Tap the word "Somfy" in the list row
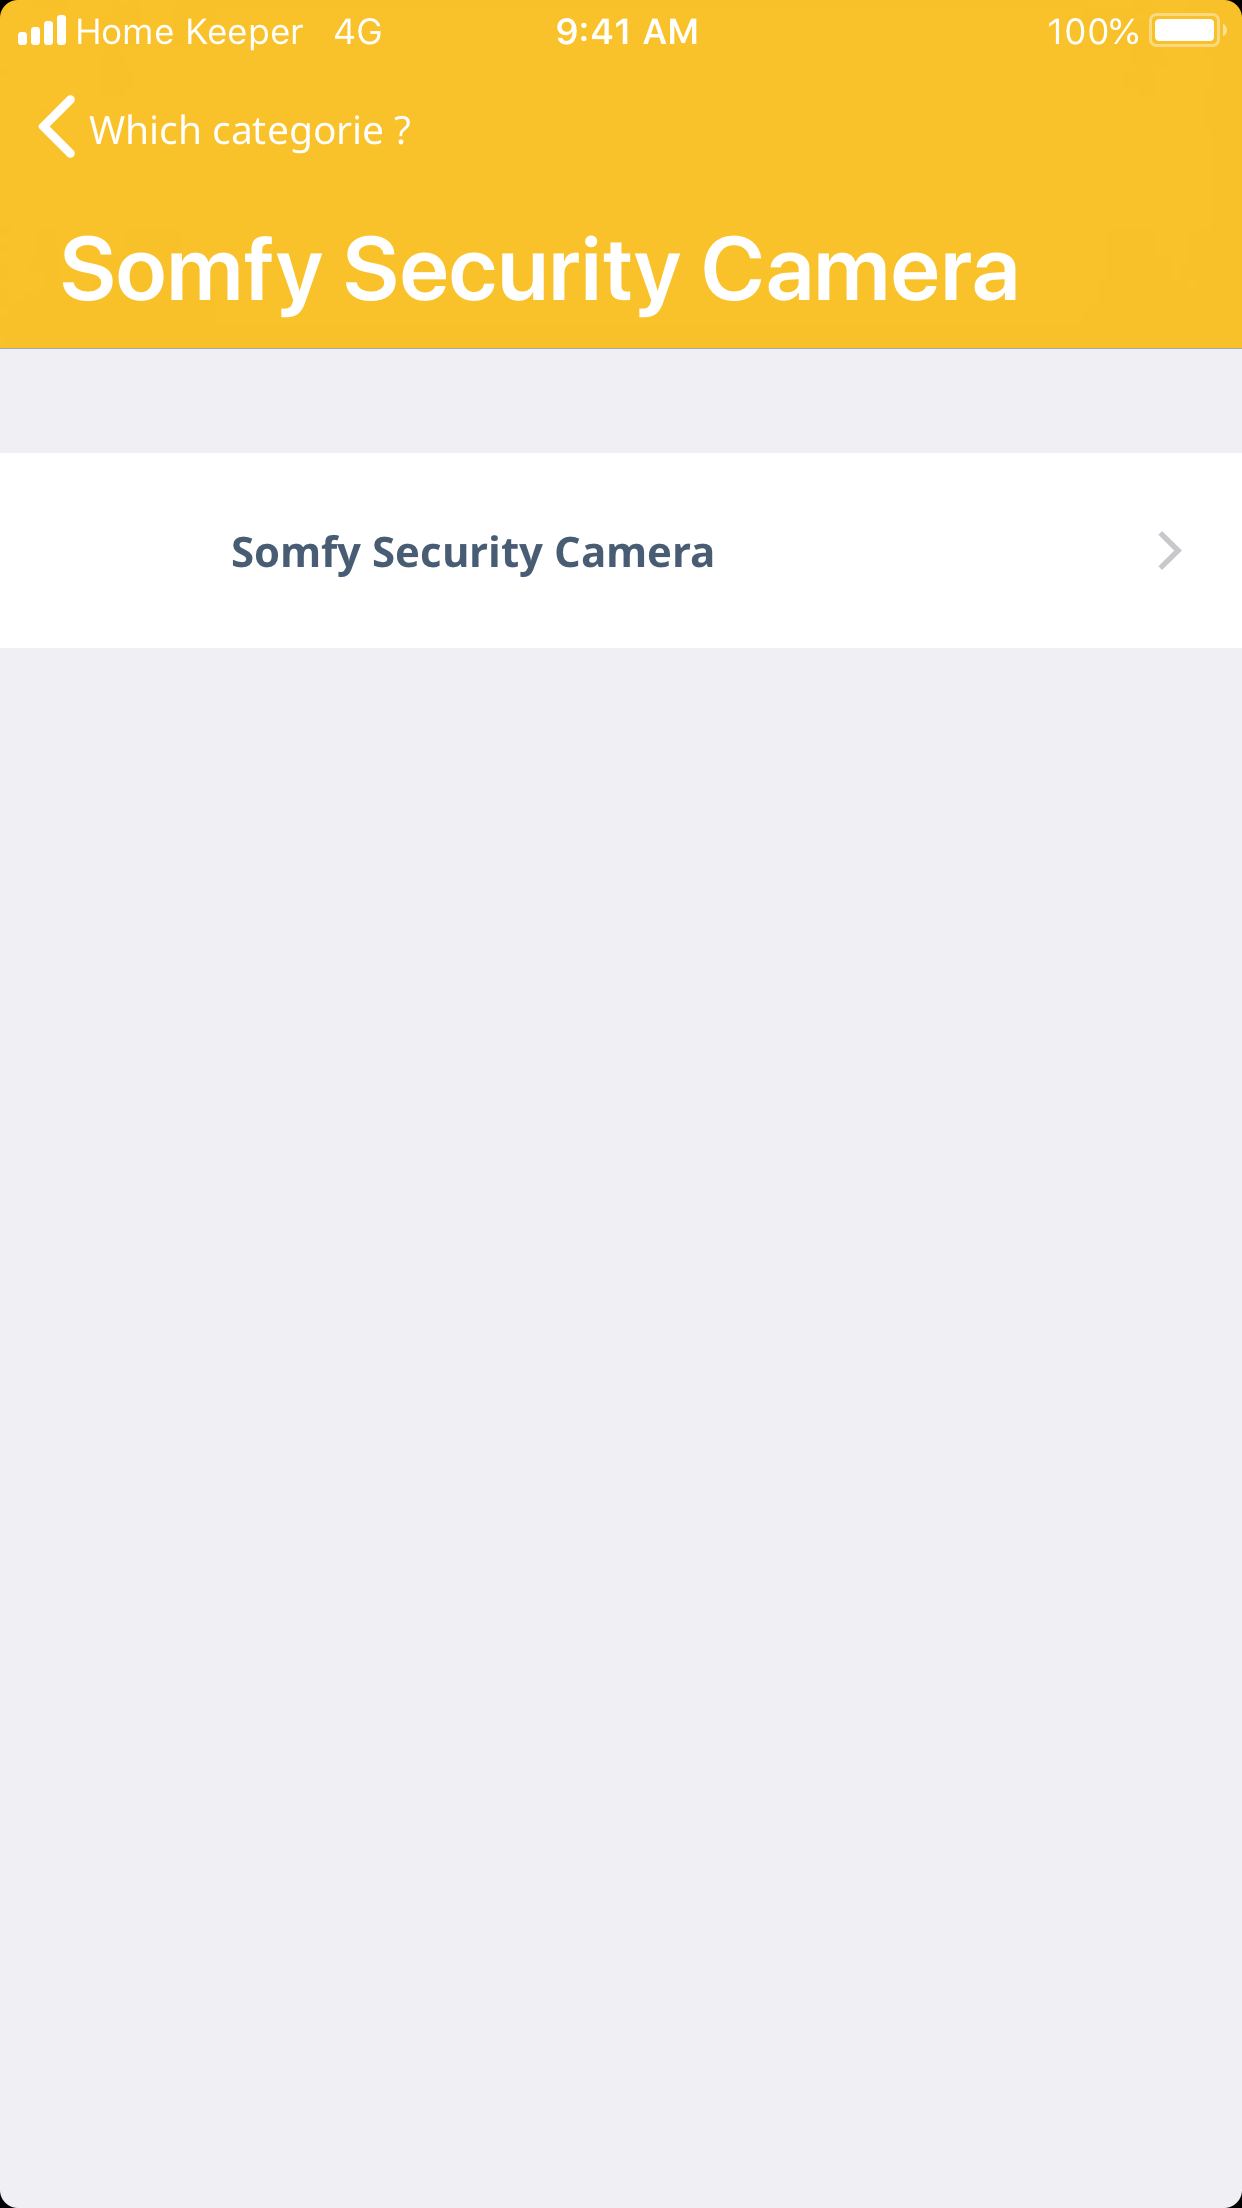1242x2208 pixels. 295,552
